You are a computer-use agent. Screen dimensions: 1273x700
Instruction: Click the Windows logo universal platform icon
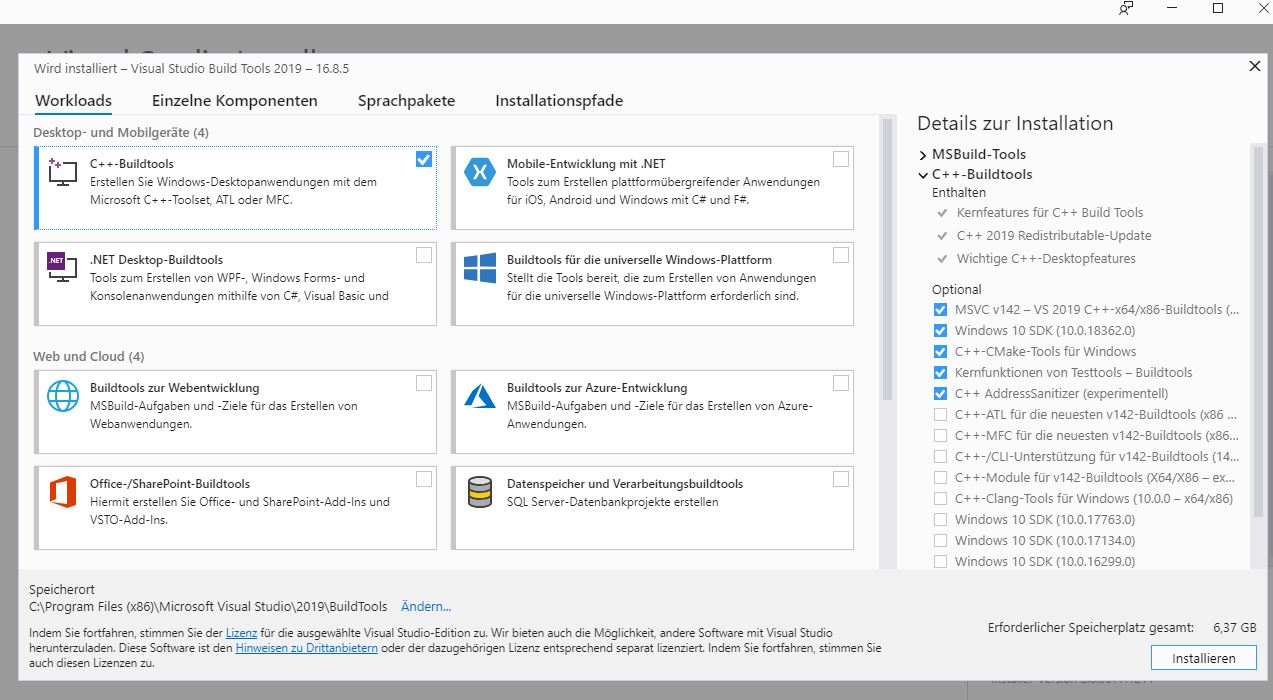[x=480, y=268]
